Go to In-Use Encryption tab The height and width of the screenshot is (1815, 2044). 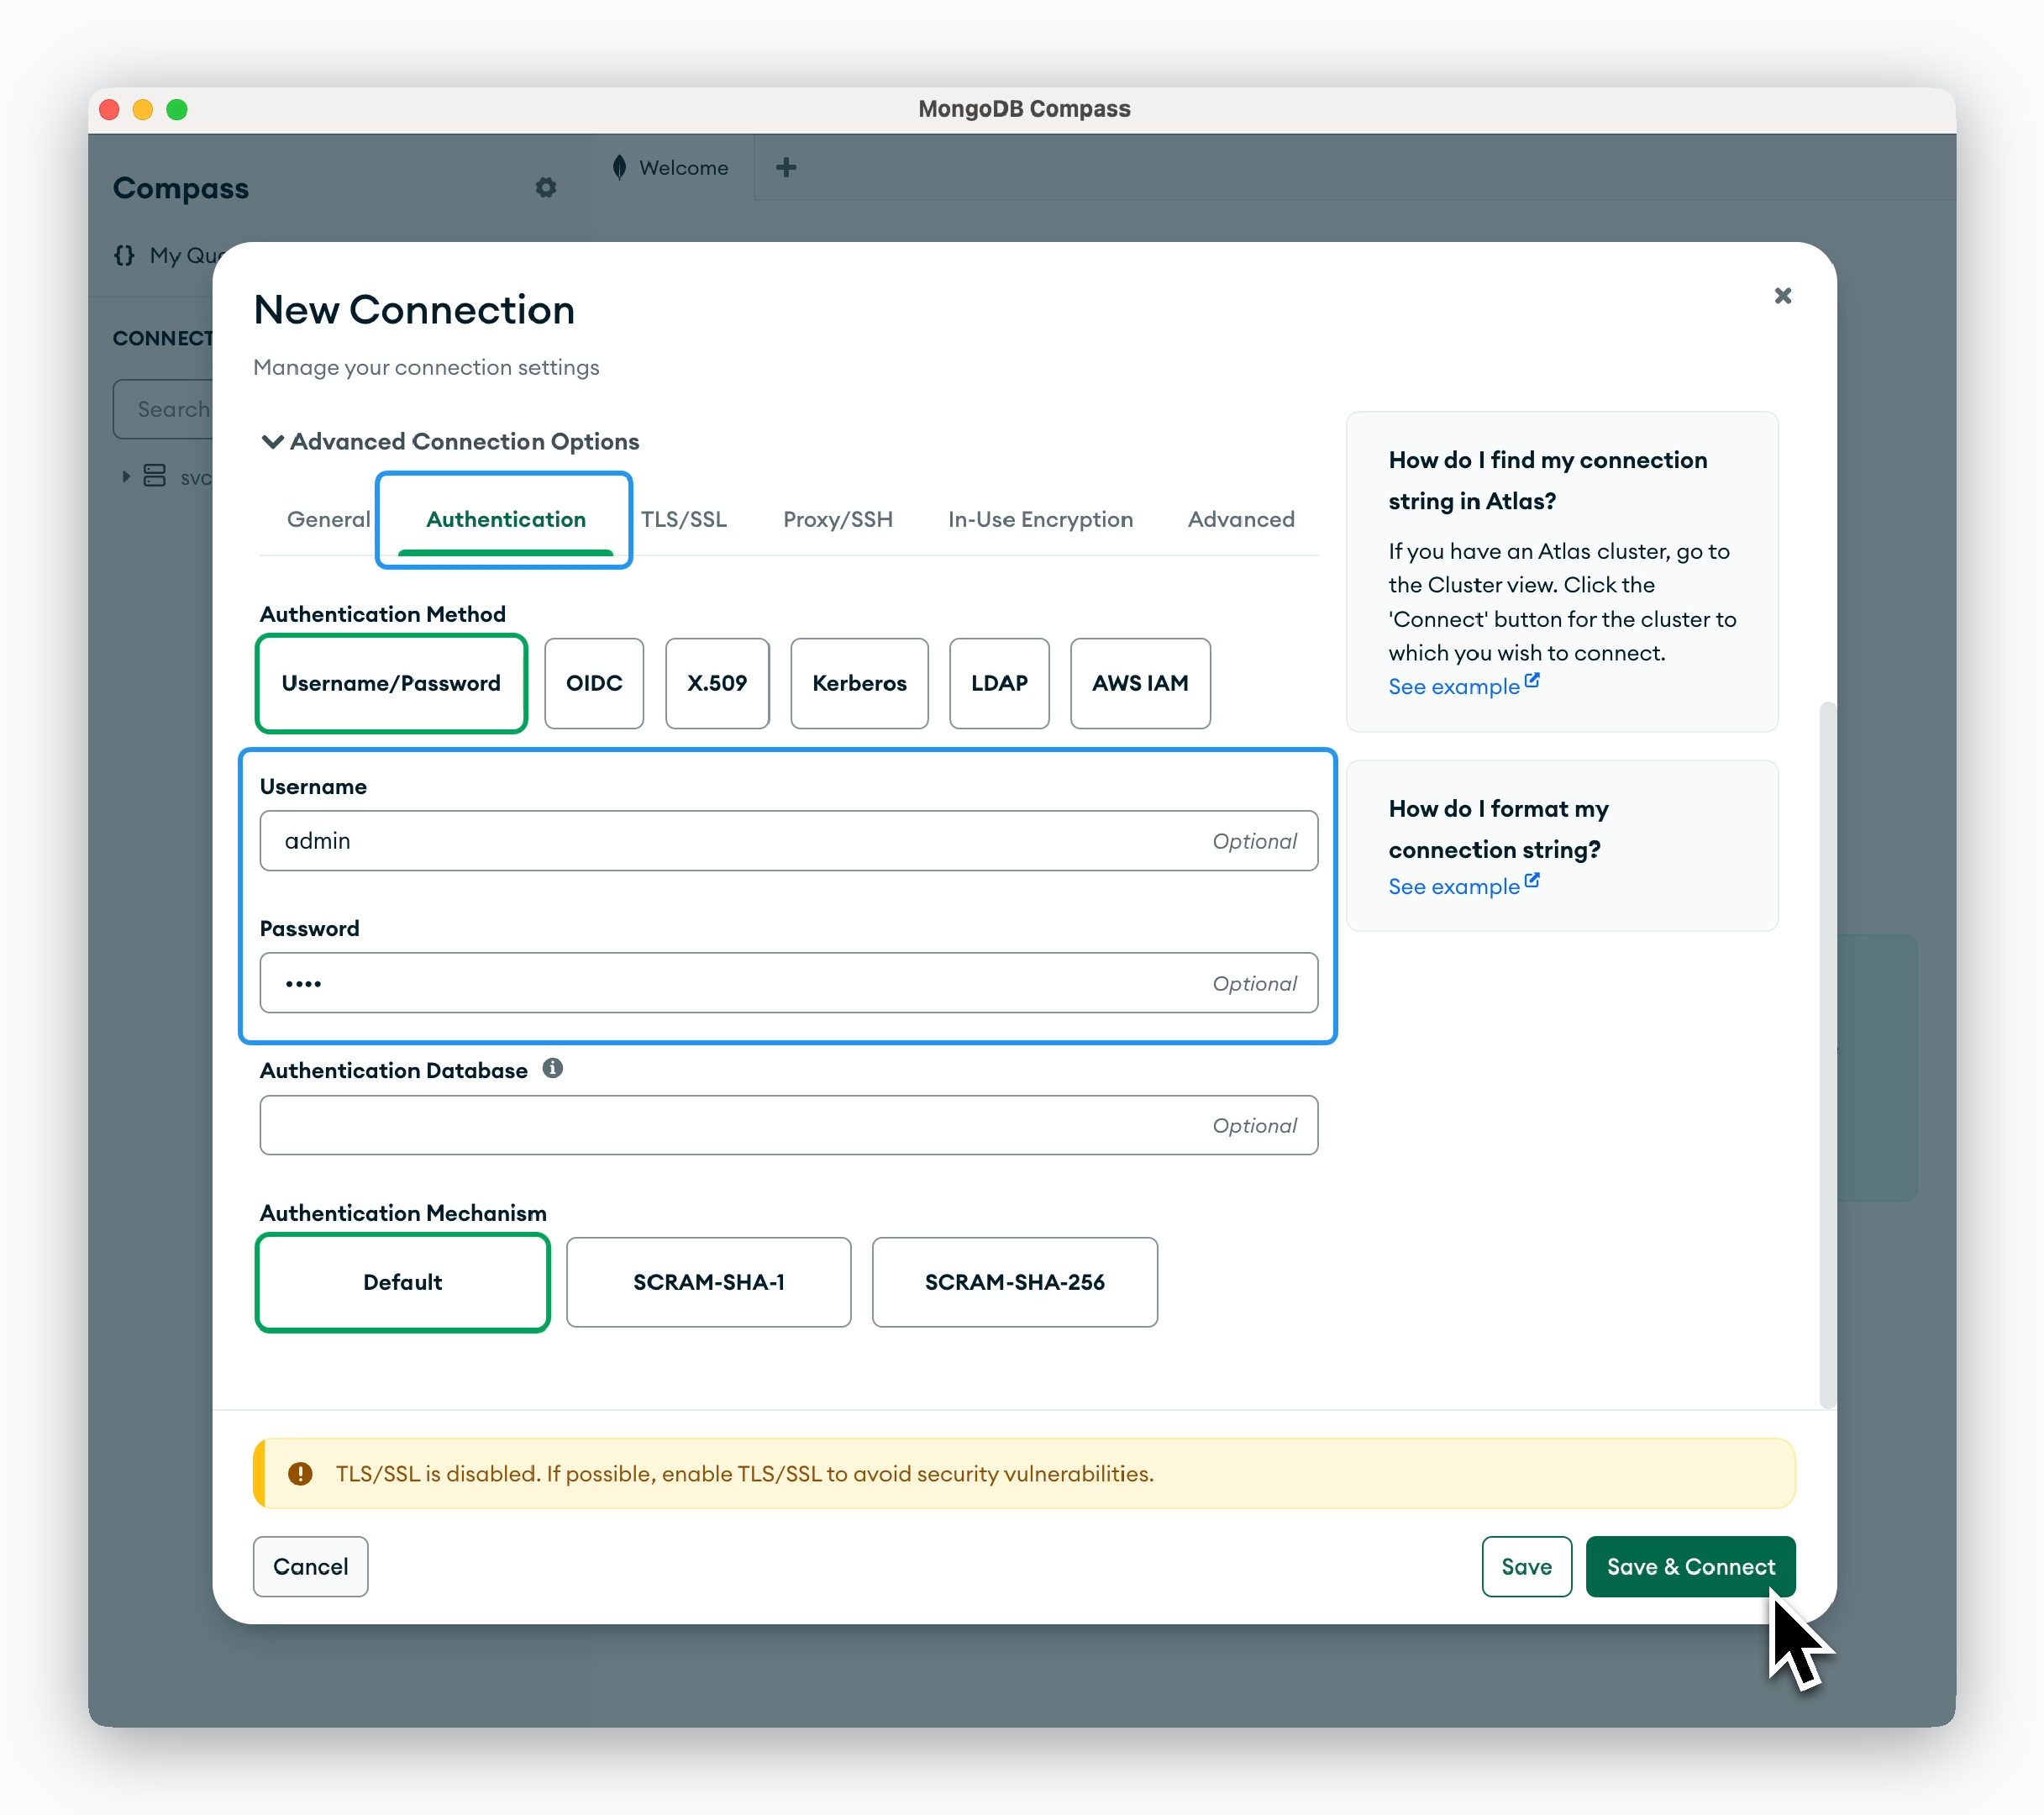(x=1040, y=519)
